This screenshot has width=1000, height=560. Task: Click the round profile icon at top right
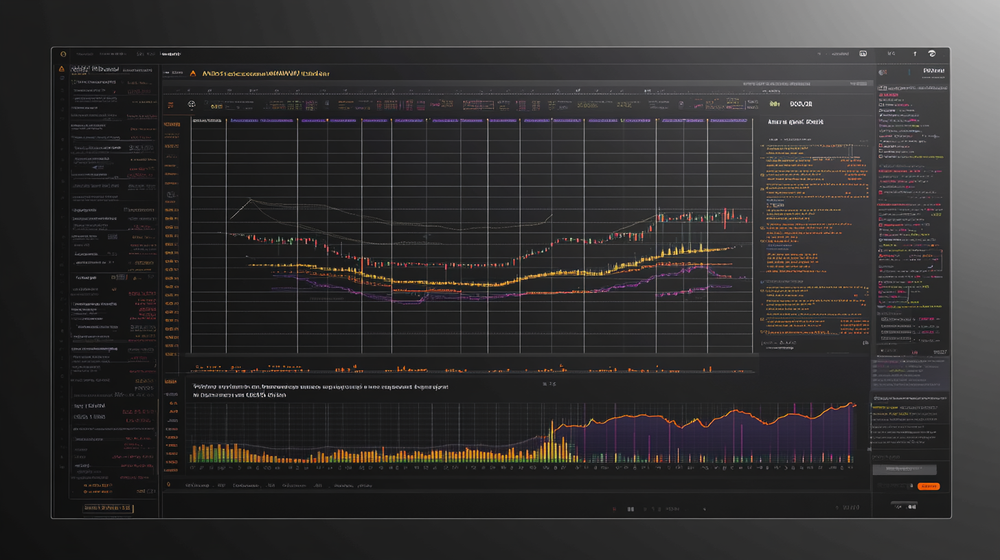932,54
